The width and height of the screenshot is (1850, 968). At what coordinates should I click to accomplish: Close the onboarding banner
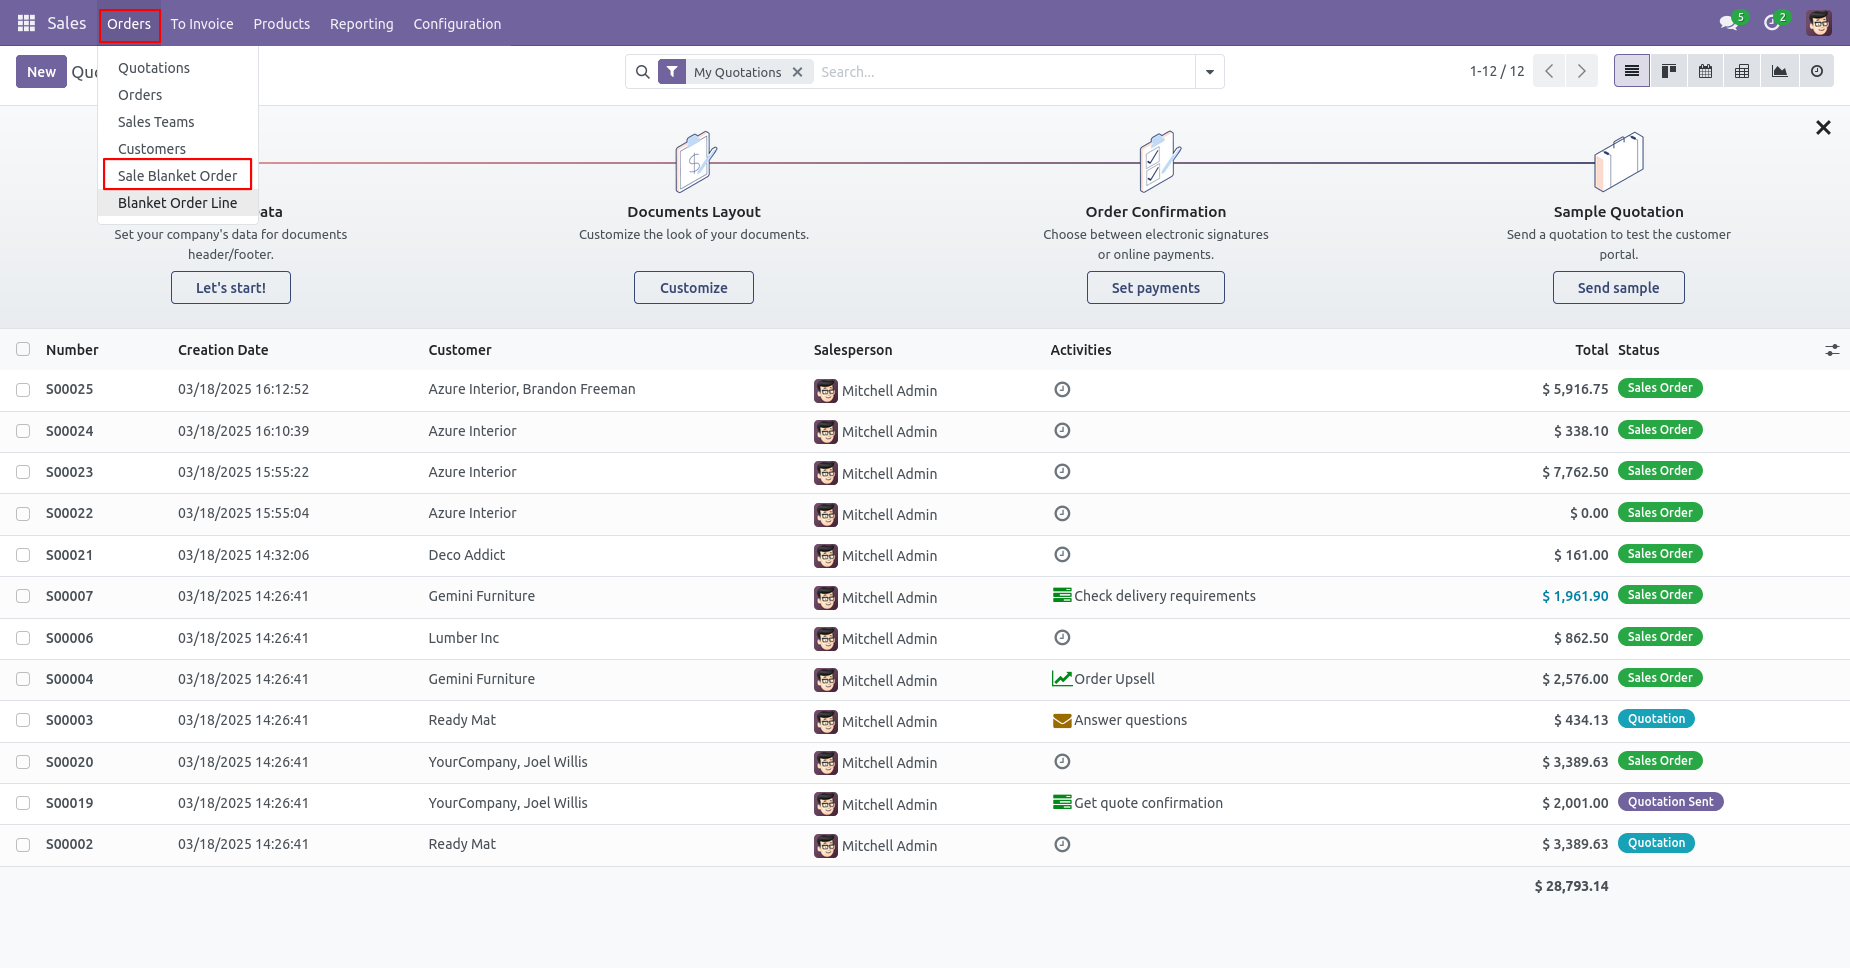tap(1823, 128)
